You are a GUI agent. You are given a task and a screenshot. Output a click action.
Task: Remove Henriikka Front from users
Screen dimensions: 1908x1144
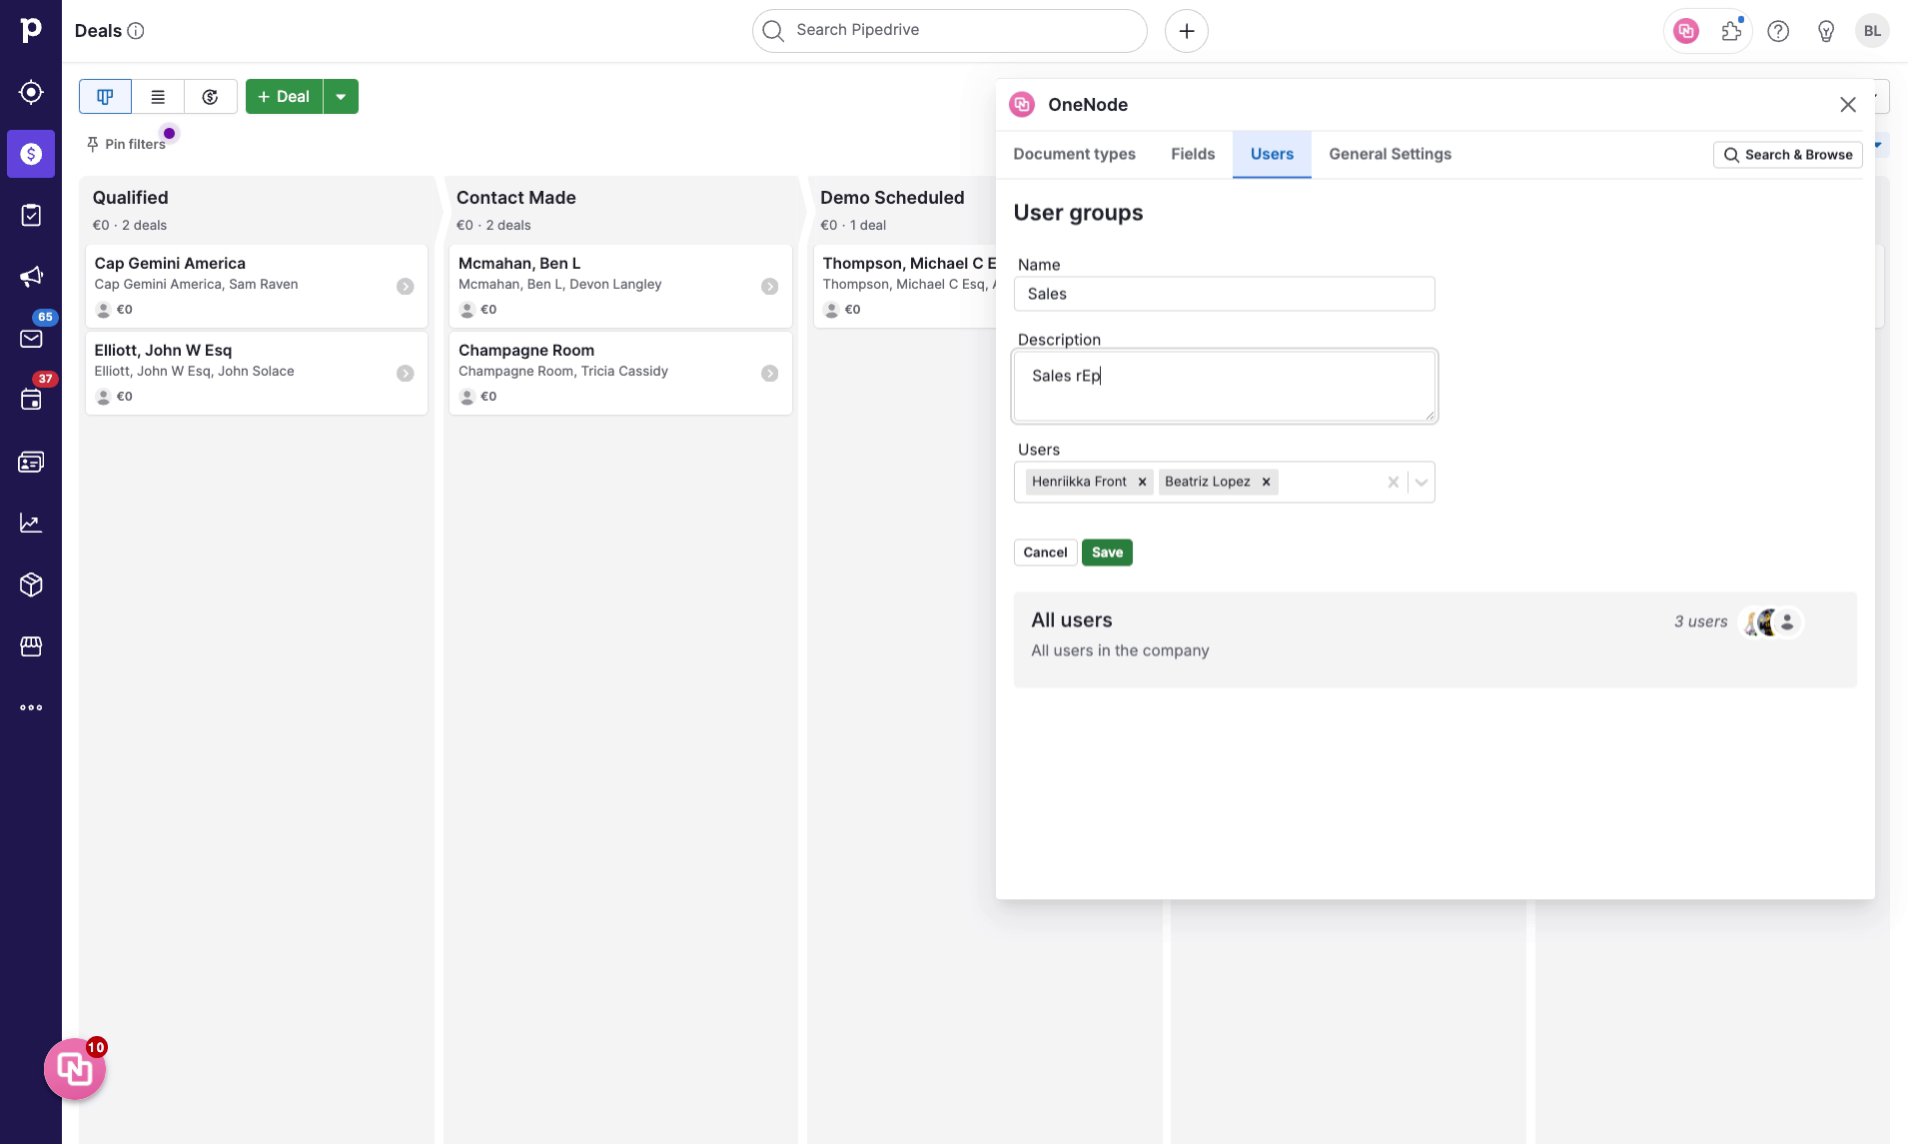pos(1142,482)
